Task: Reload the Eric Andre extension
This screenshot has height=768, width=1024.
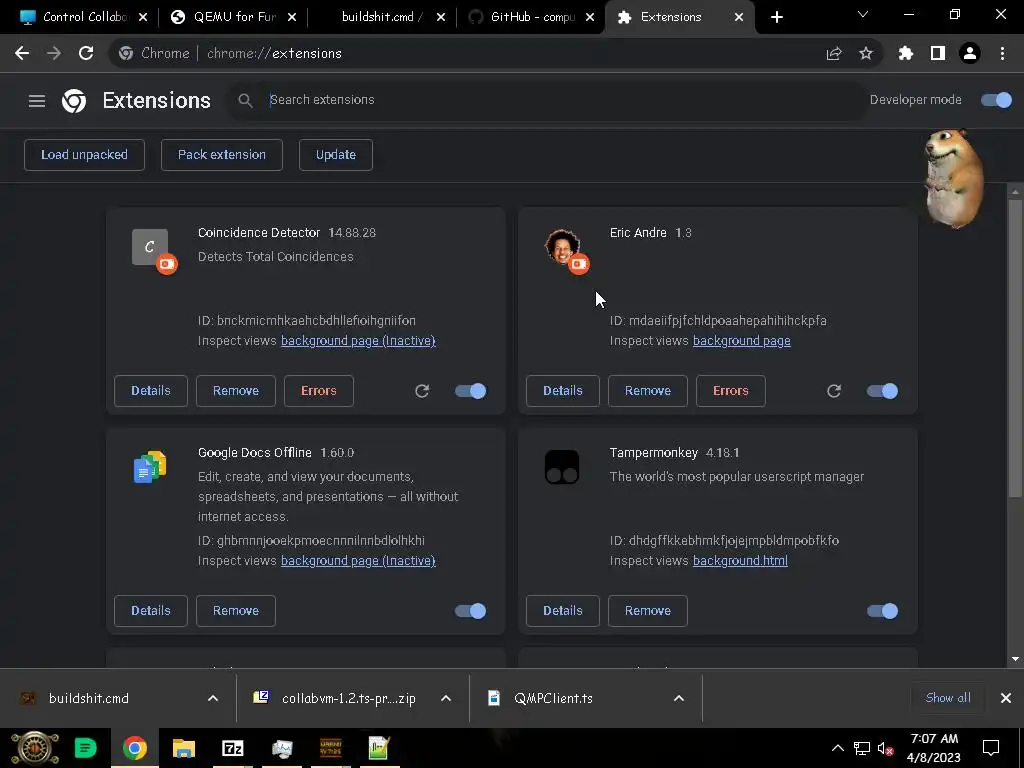Action: (x=834, y=391)
